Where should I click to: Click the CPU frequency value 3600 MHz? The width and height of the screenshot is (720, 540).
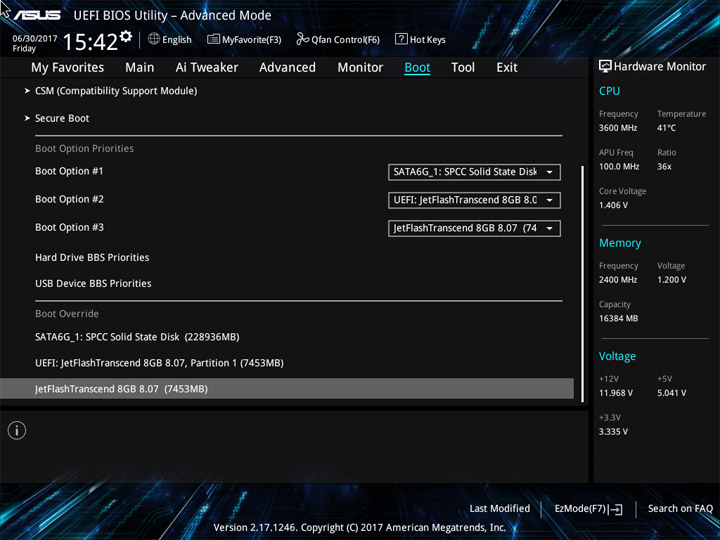(x=618, y=128)
